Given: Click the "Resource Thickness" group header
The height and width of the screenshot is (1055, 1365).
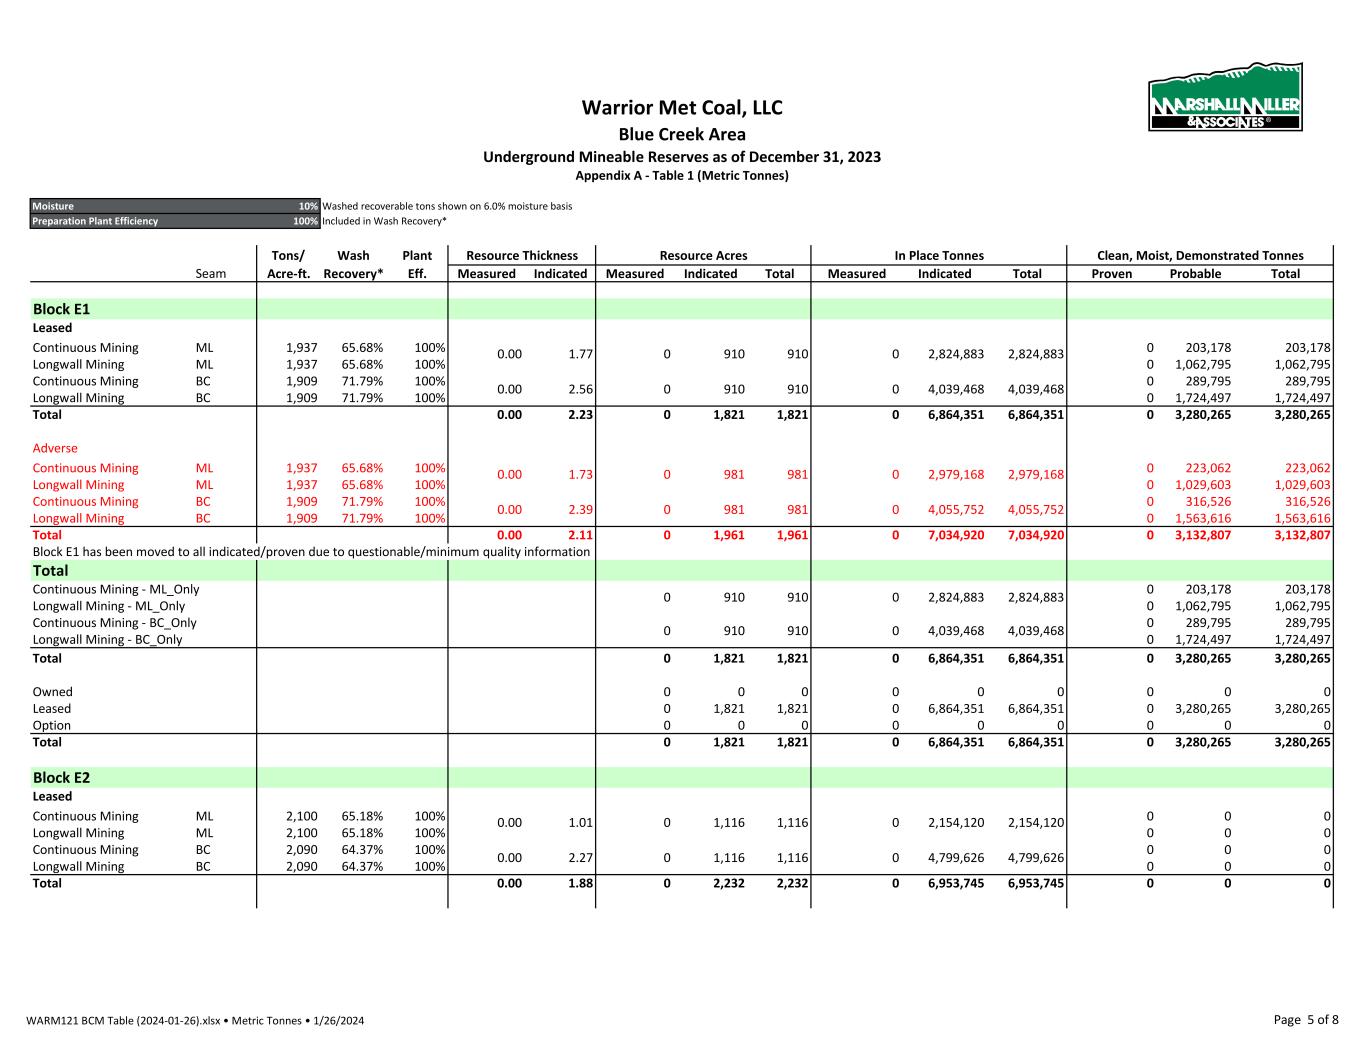Looking at the screenshot, I should point(521,256).
